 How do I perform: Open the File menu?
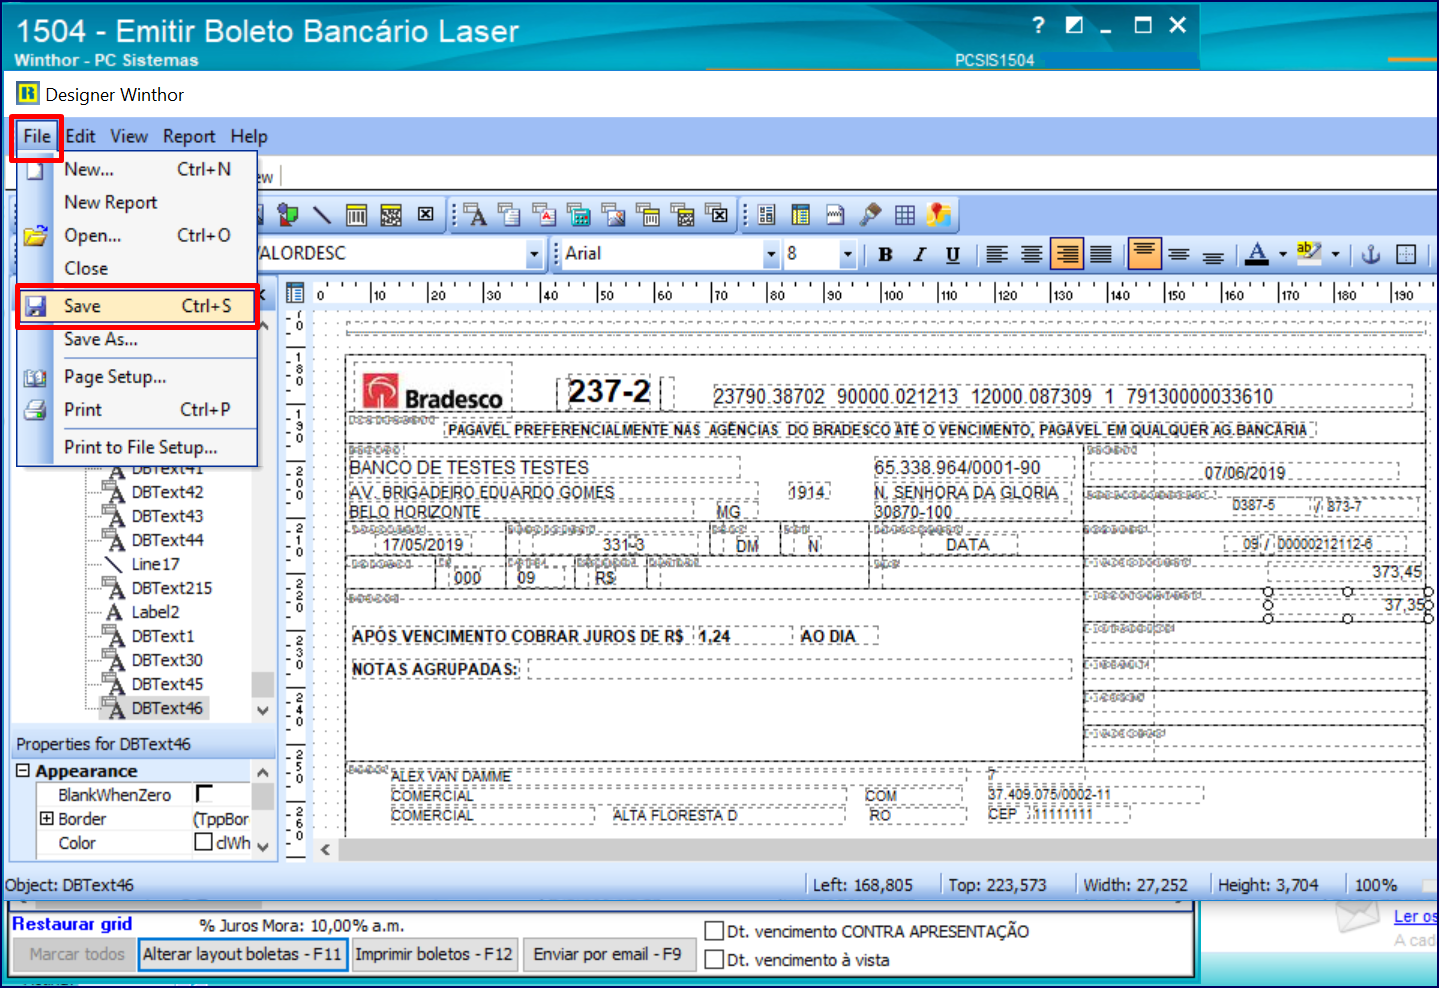coord(37,136)
